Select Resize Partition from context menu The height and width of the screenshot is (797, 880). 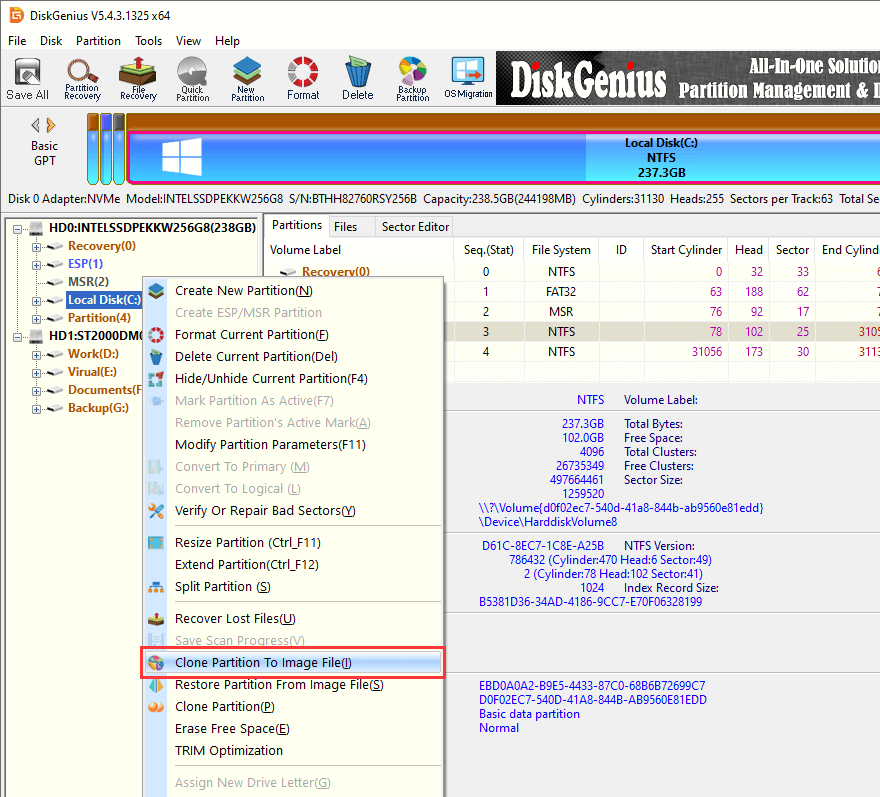[x=247, y=542]
